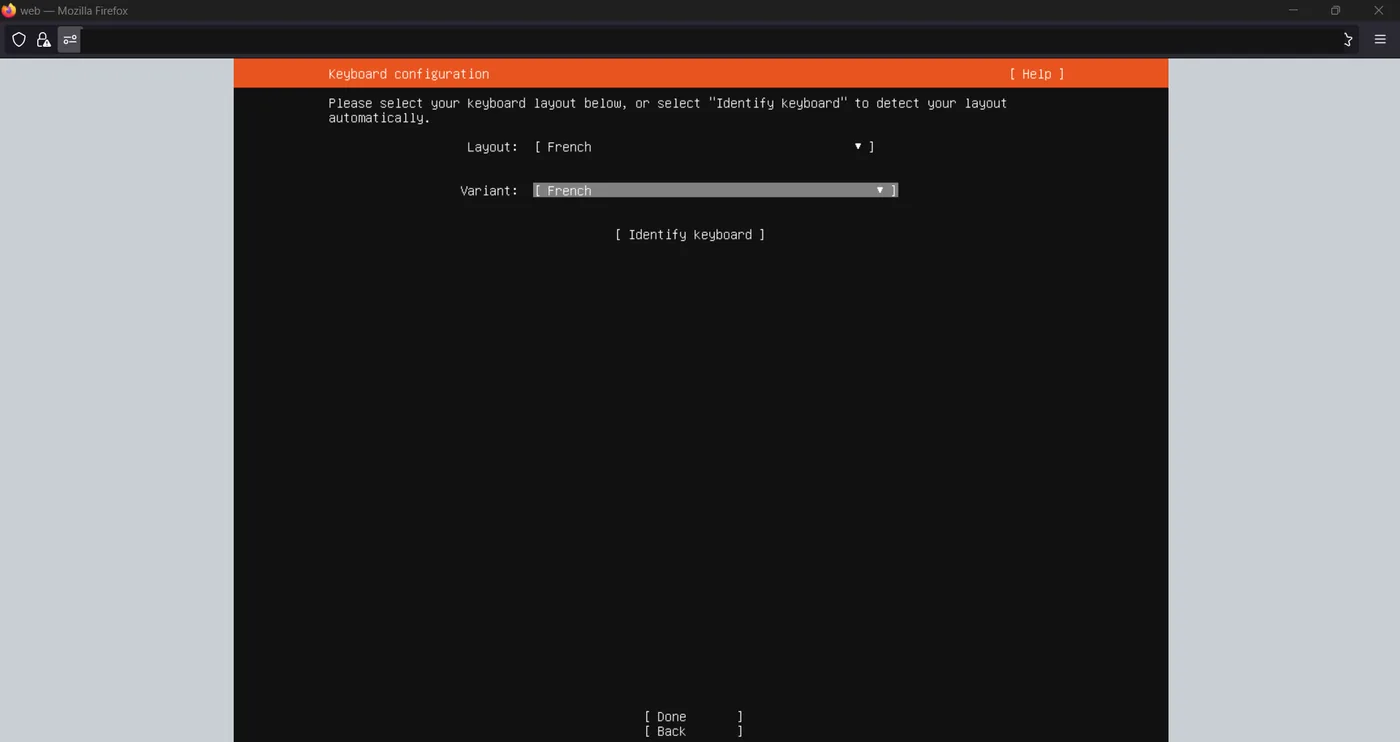Click the Variant dropdown arrow
This screenshot has height=742, width=1400.
tap(880, 190)
